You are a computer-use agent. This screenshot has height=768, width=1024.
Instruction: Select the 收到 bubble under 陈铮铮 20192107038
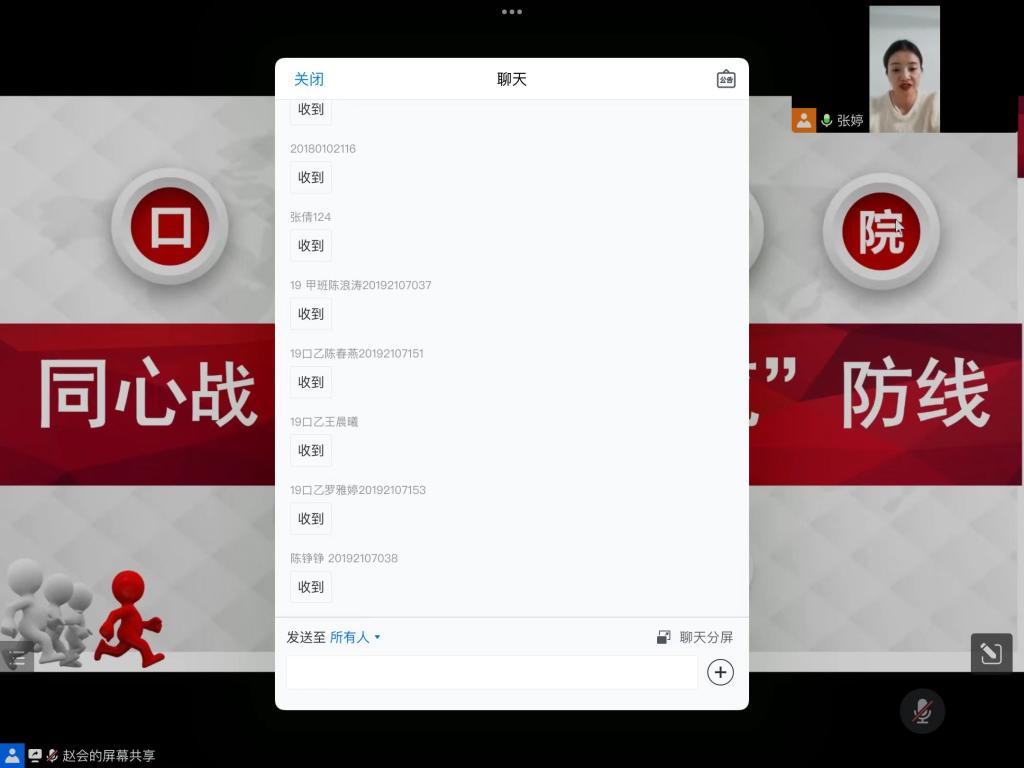tap(311, 587)
